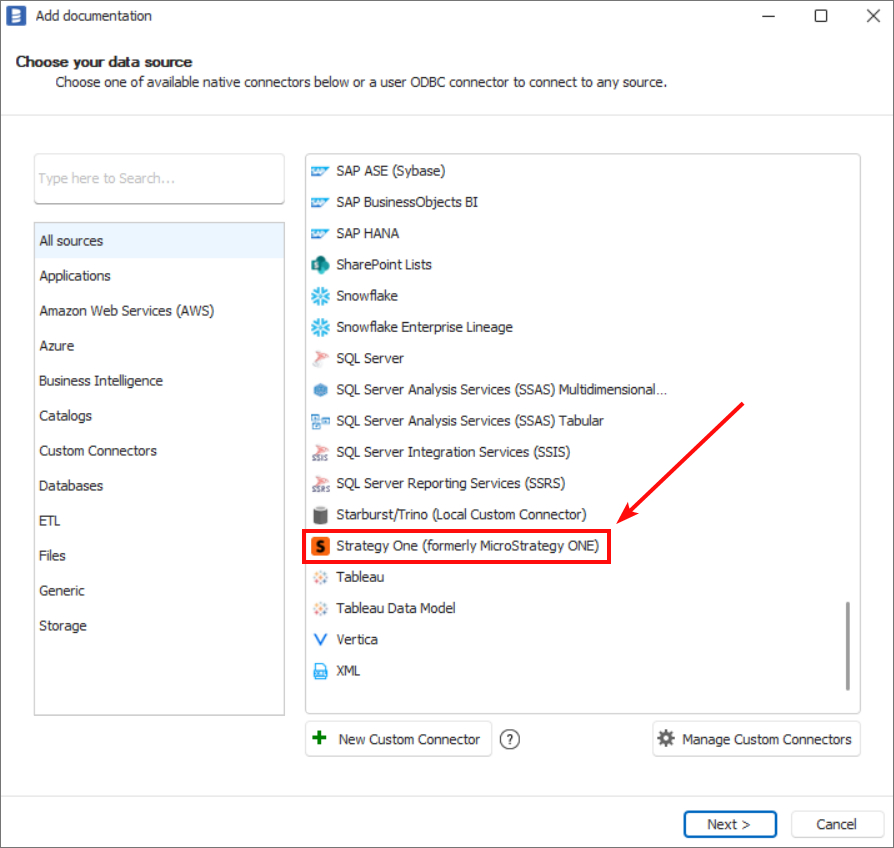Select Custom Connectors category
This screenshot has width=894, height=848.
(159, 451)
